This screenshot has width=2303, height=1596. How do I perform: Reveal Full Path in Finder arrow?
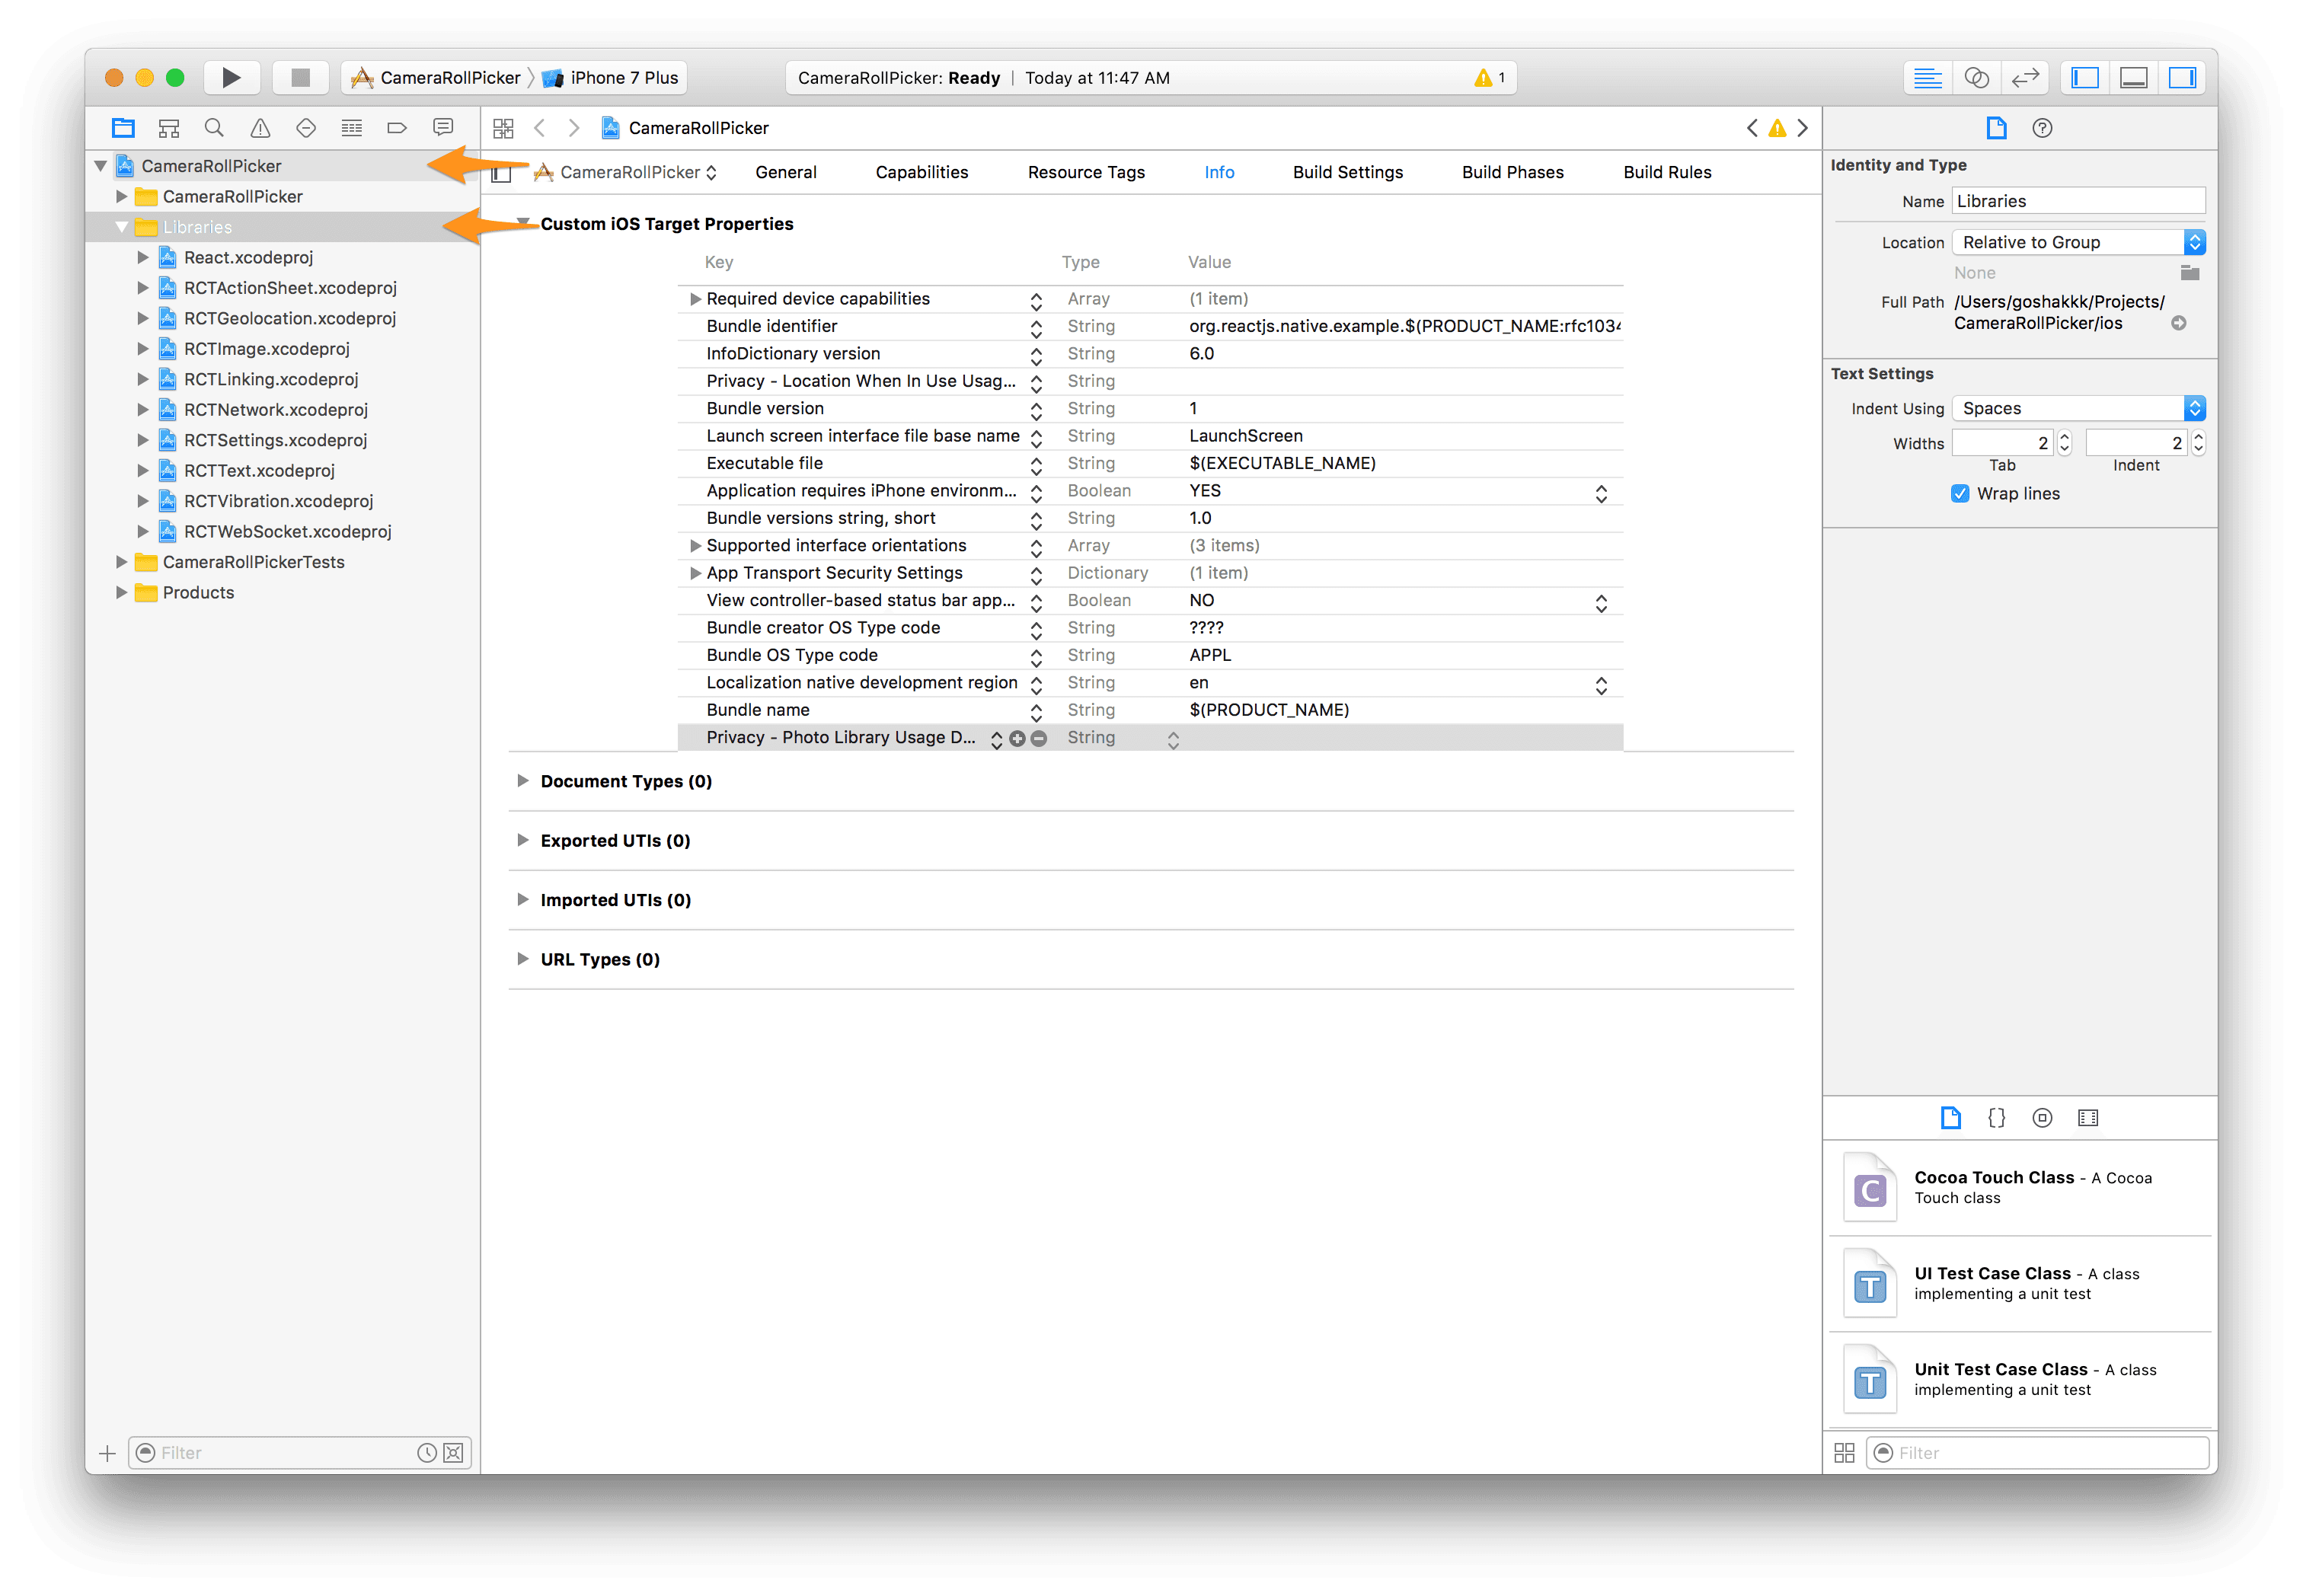2179,323
